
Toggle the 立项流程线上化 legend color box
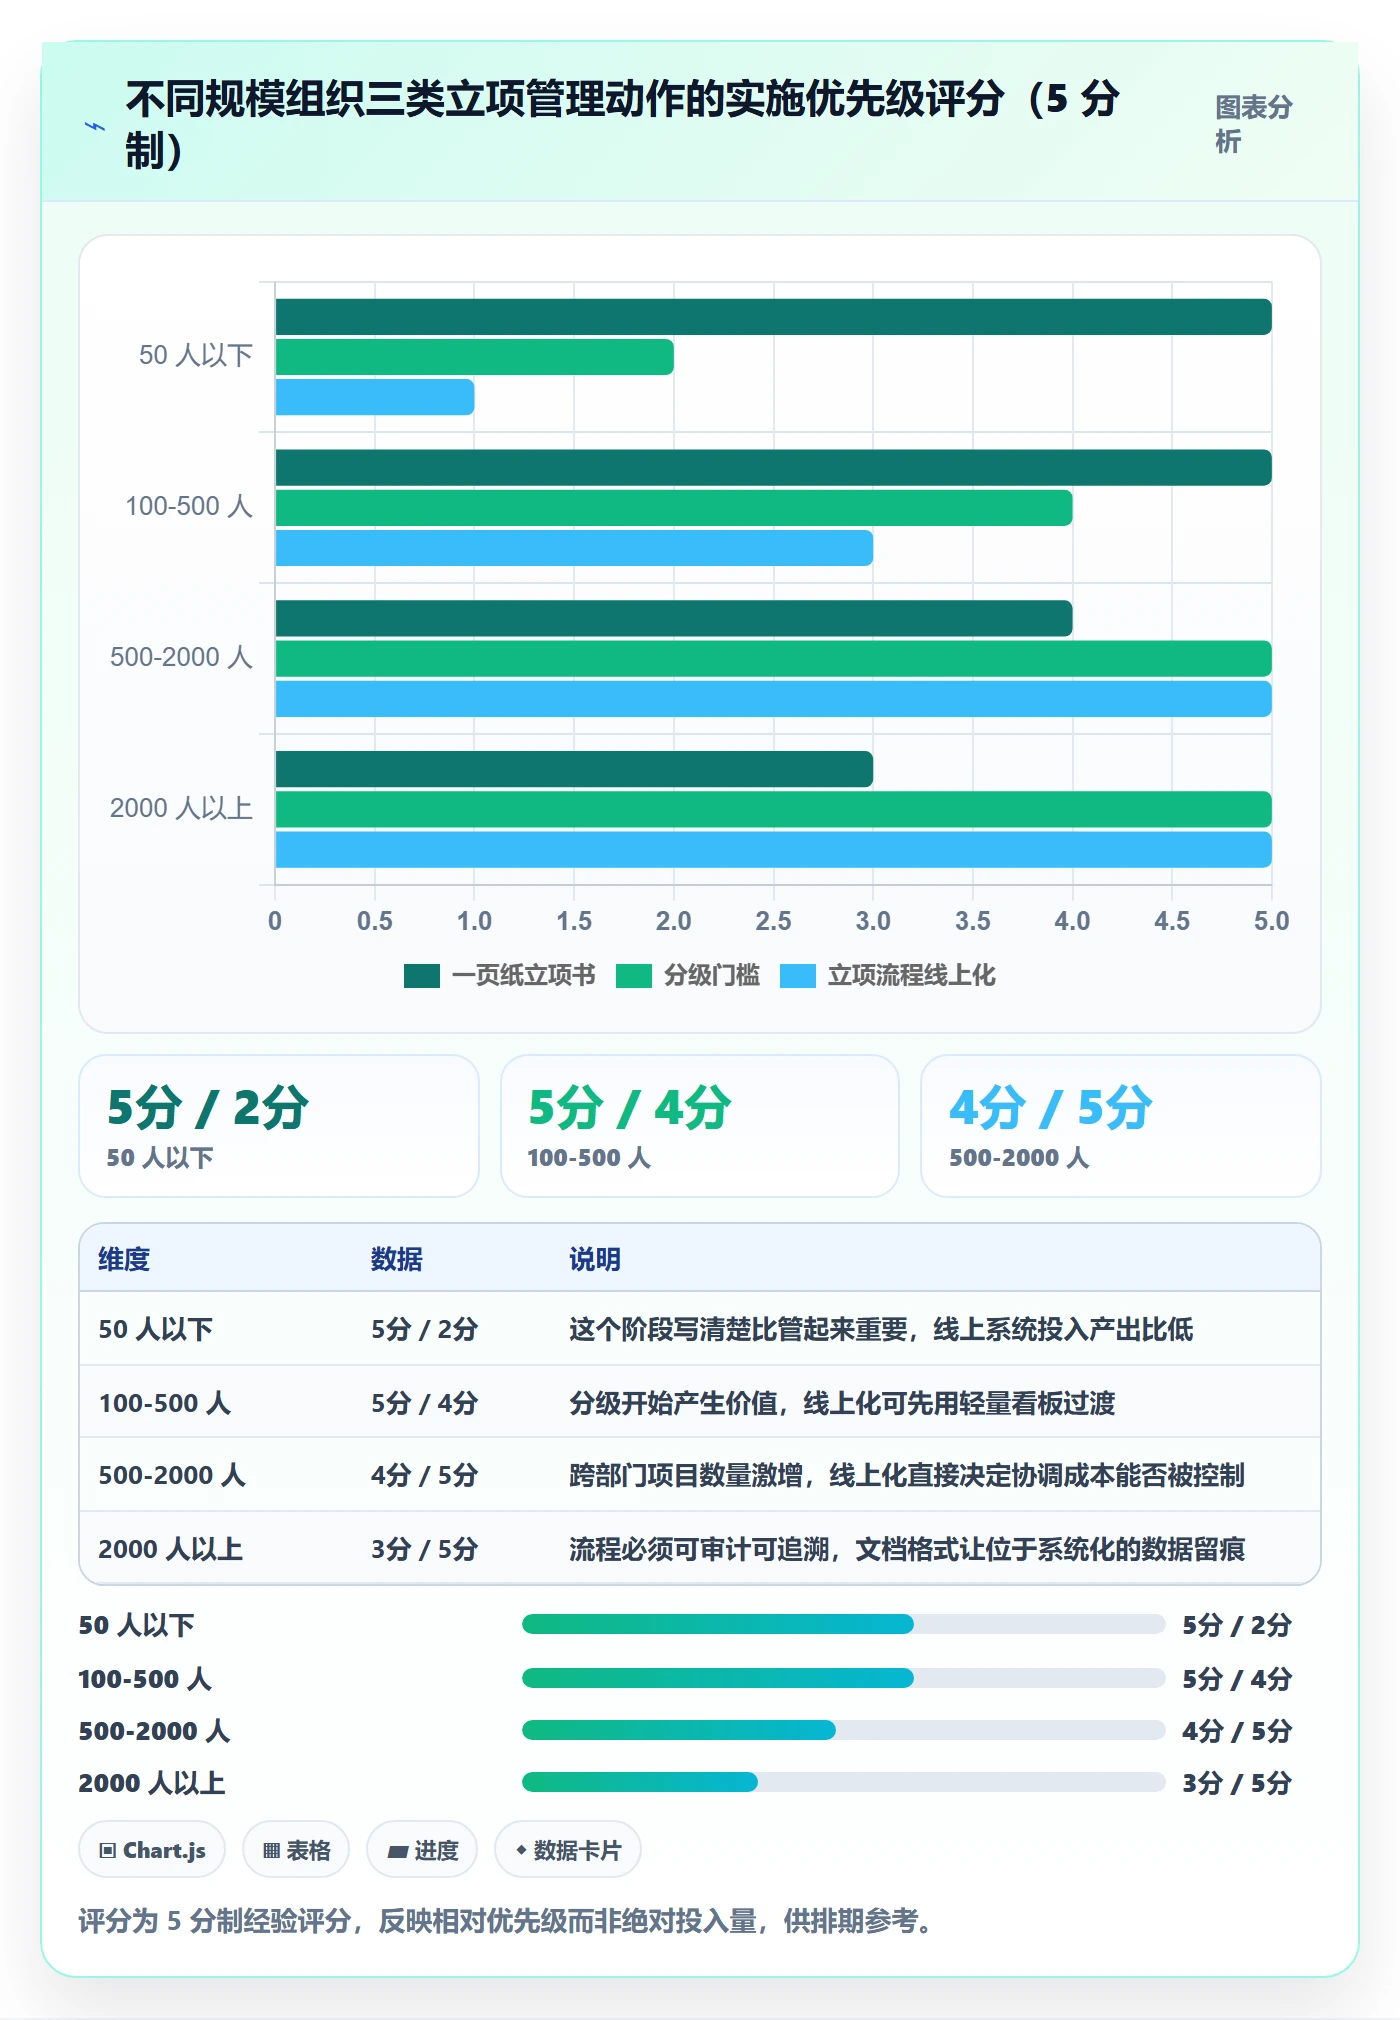click(x=798, y=975)
